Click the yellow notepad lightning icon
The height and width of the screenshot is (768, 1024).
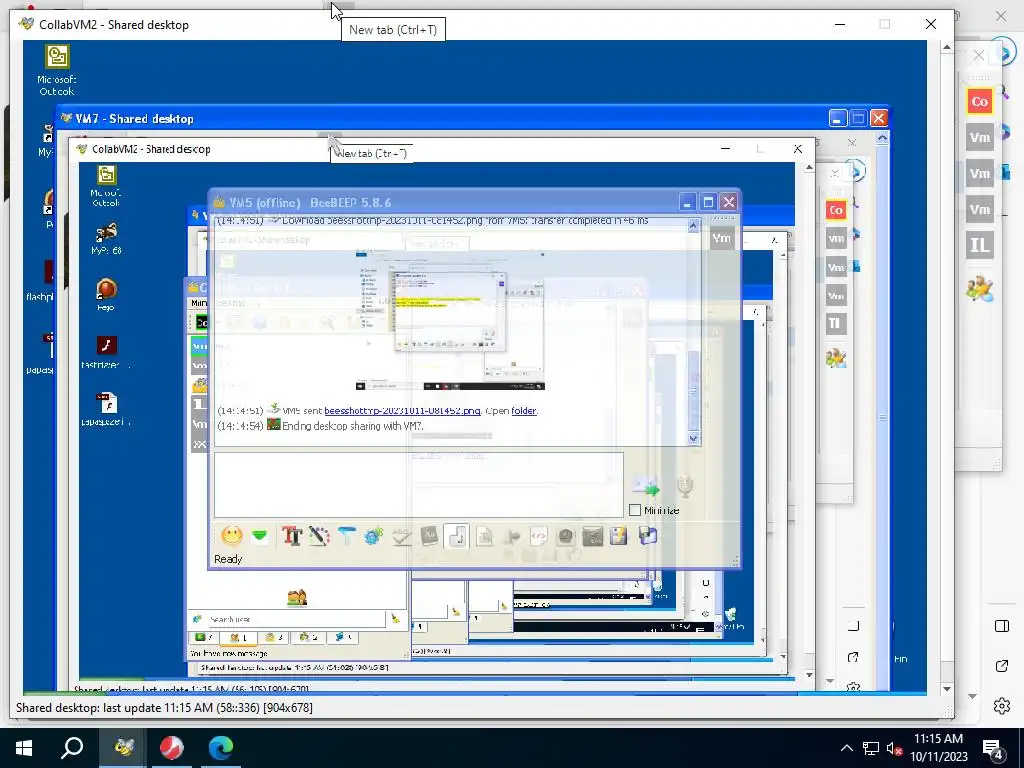(618, 536)
